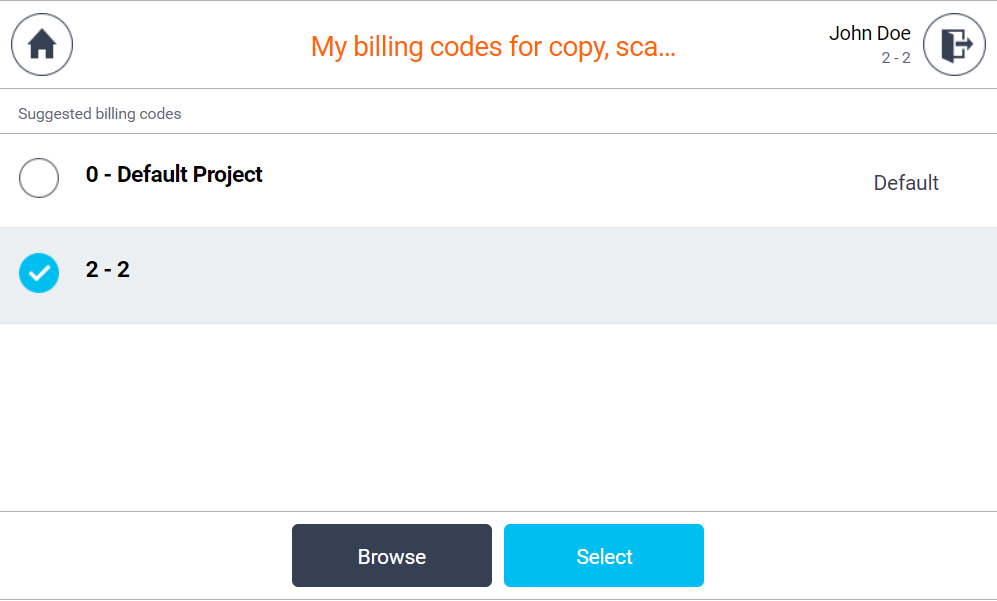
Task: Confirm with the Select button
Action: click(x=603, y=556)
